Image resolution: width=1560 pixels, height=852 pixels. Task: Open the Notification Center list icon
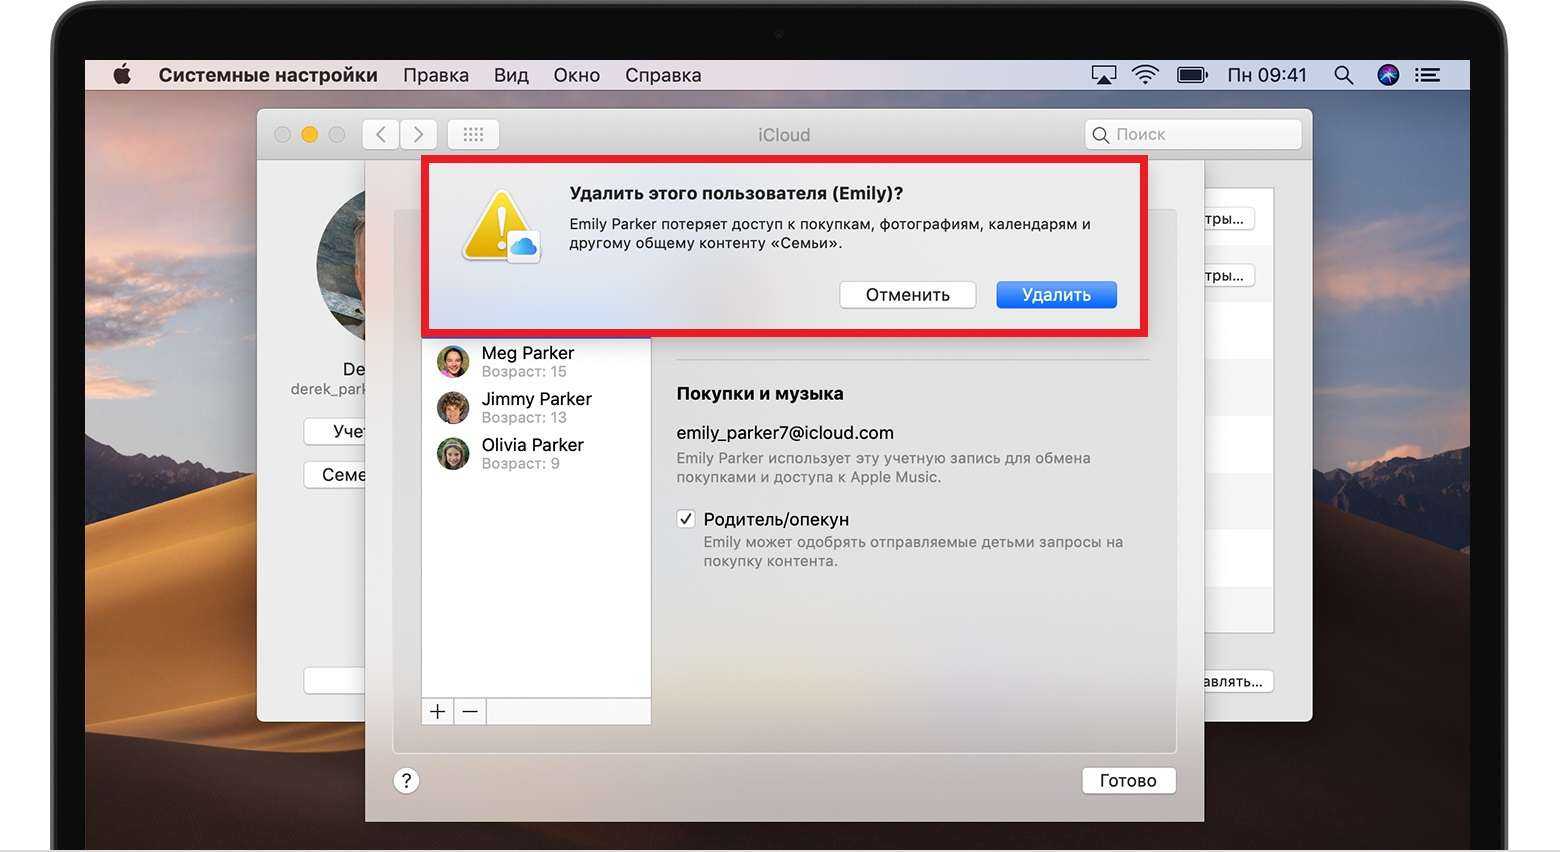1428,75
